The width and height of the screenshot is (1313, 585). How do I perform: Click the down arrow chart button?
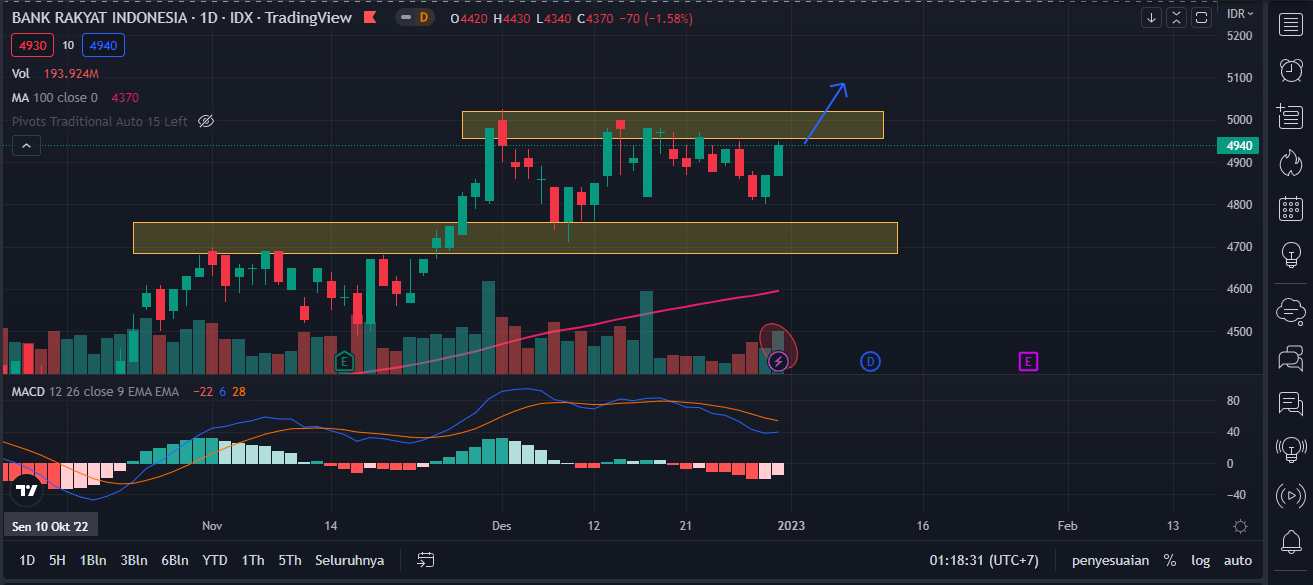(x=1152, y=17)
